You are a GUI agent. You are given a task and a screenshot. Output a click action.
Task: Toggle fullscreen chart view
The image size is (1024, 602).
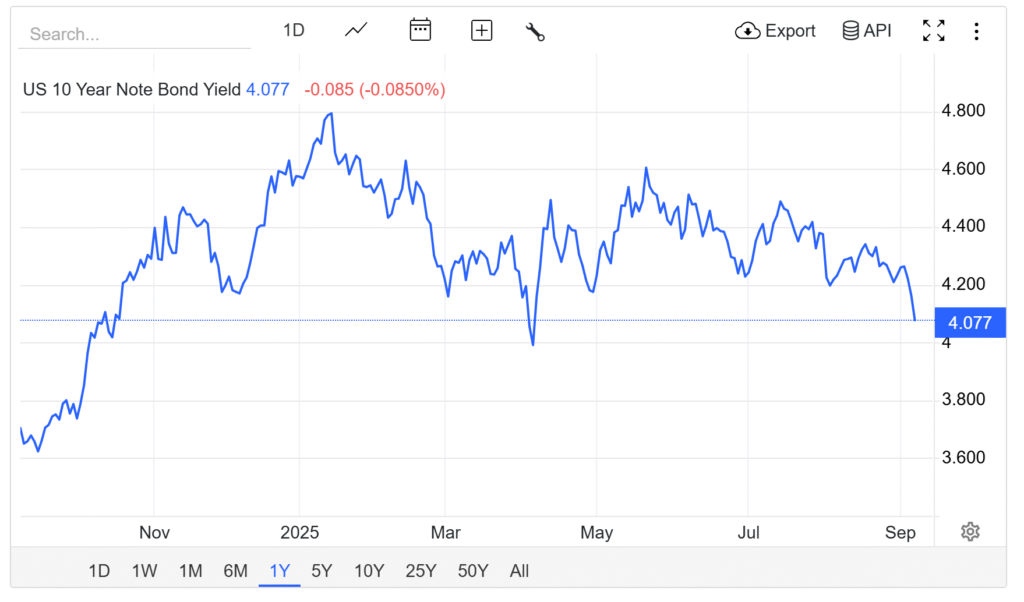tap(933, 31)
